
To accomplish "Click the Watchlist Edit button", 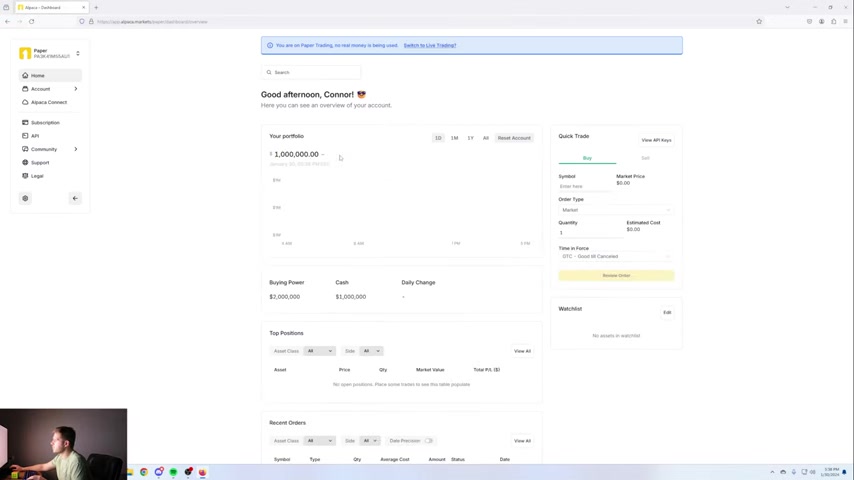I will click(x=667, y=312).
